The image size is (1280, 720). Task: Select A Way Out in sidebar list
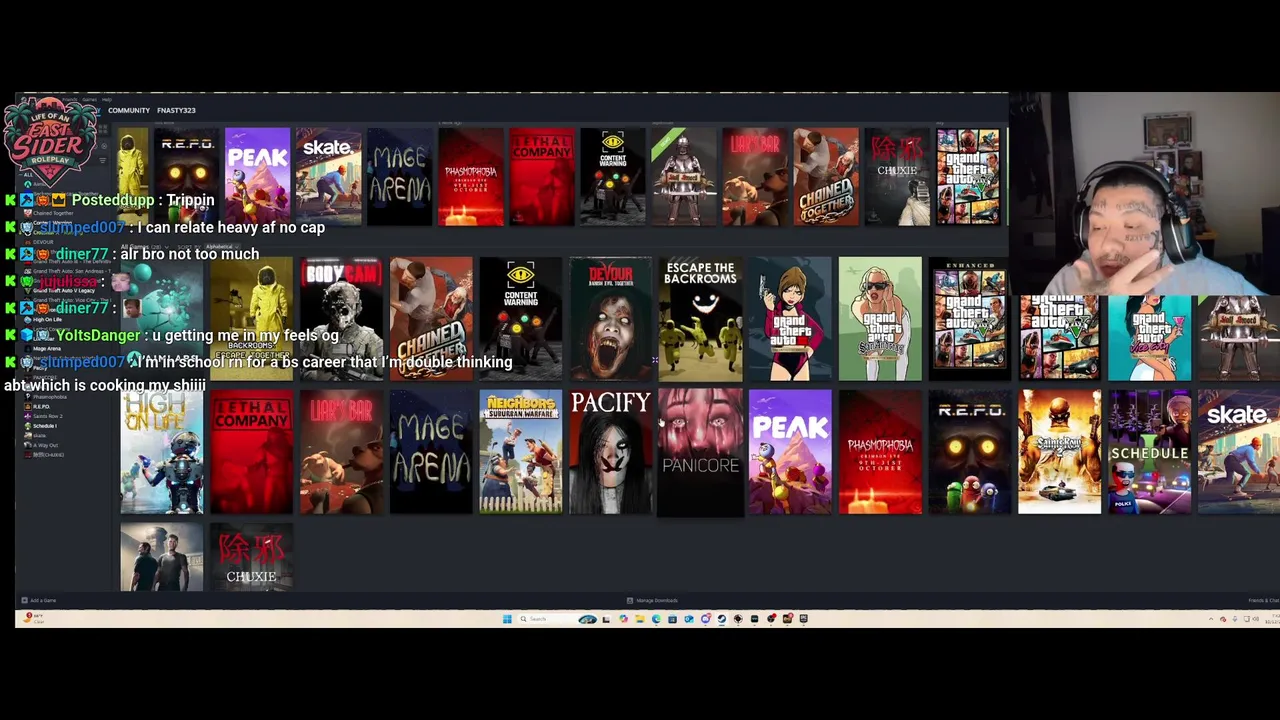point(44,445)
